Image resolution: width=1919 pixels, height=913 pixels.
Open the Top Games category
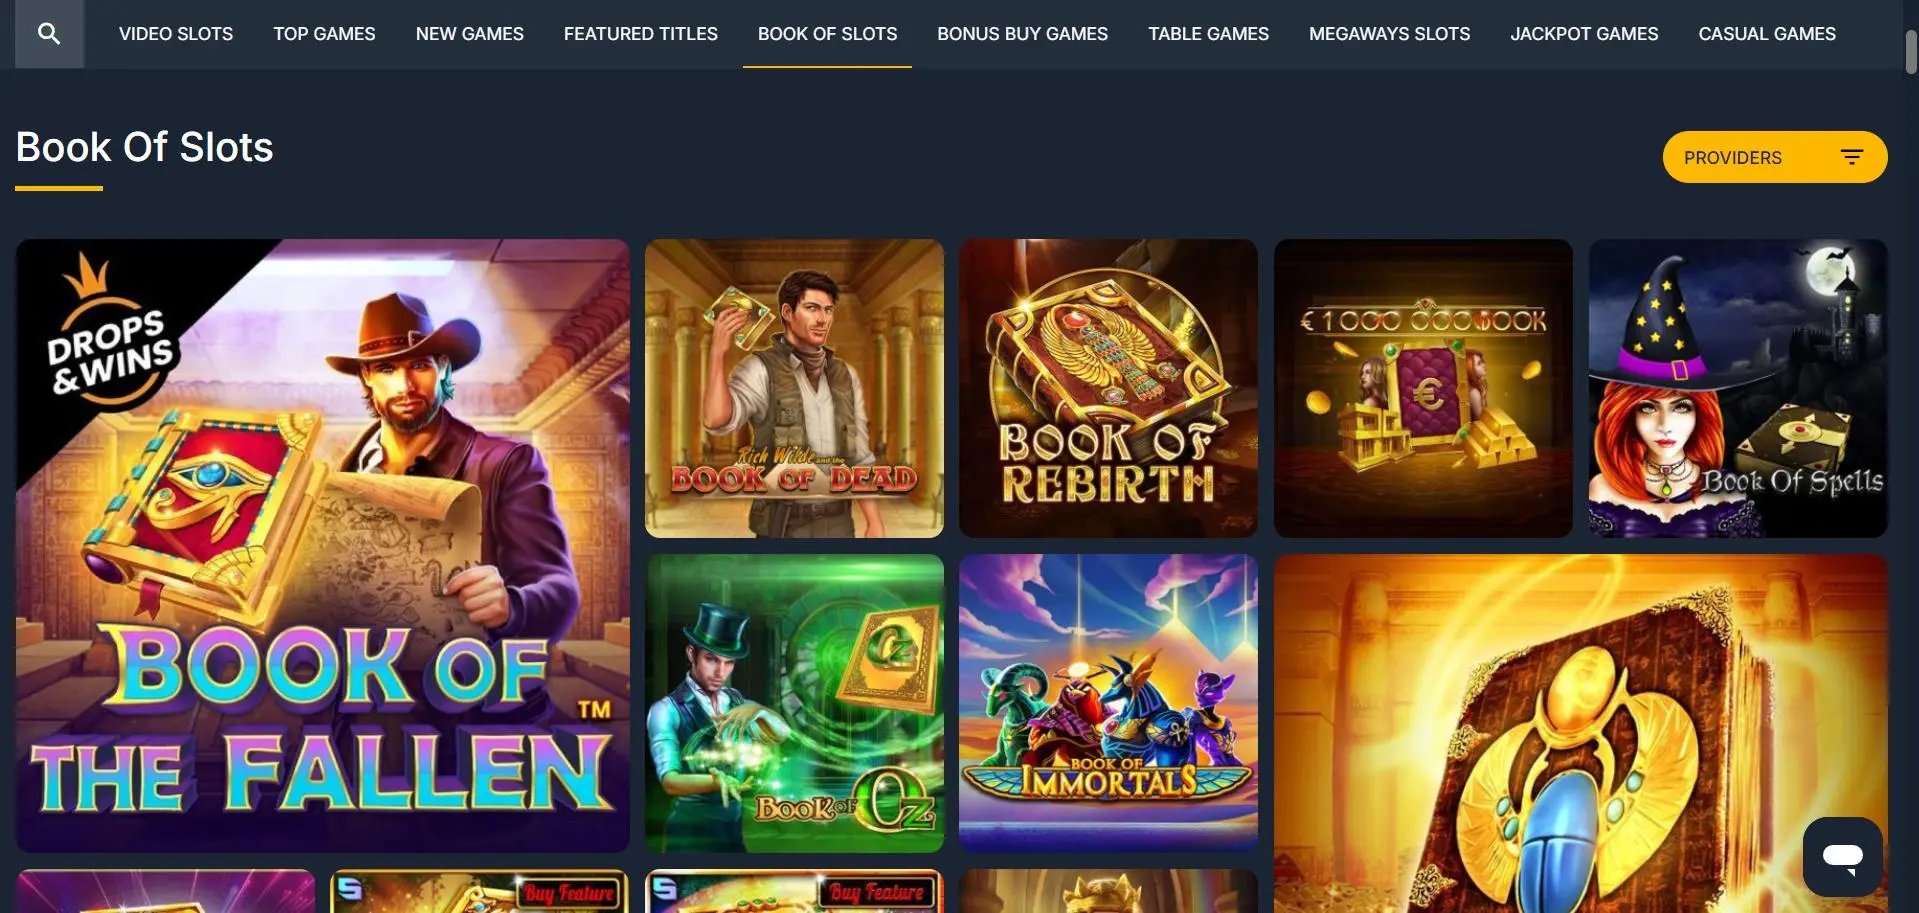324,34
